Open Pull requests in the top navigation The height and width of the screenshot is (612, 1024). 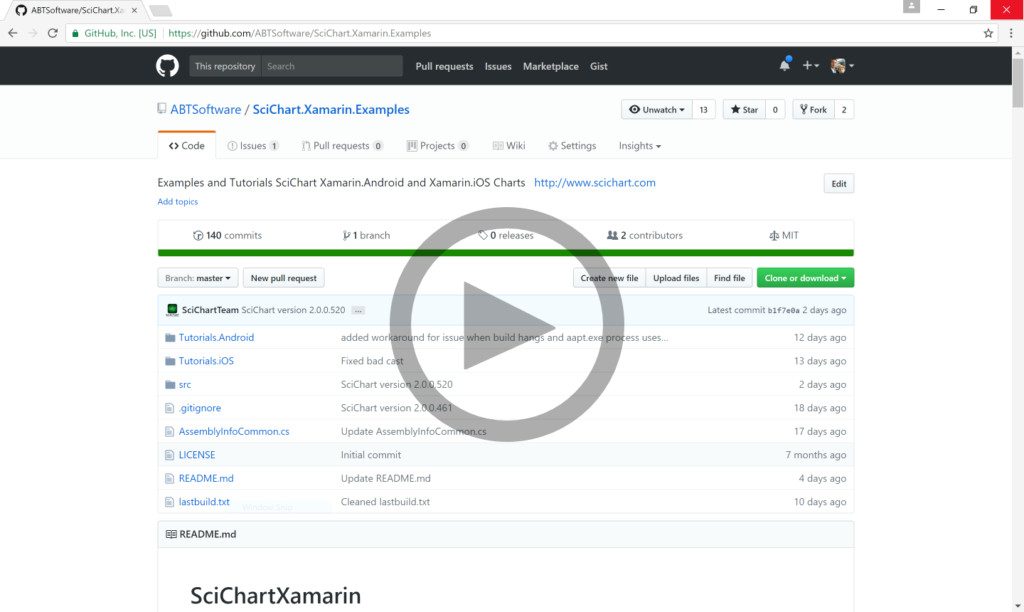(x=444, y=66)
